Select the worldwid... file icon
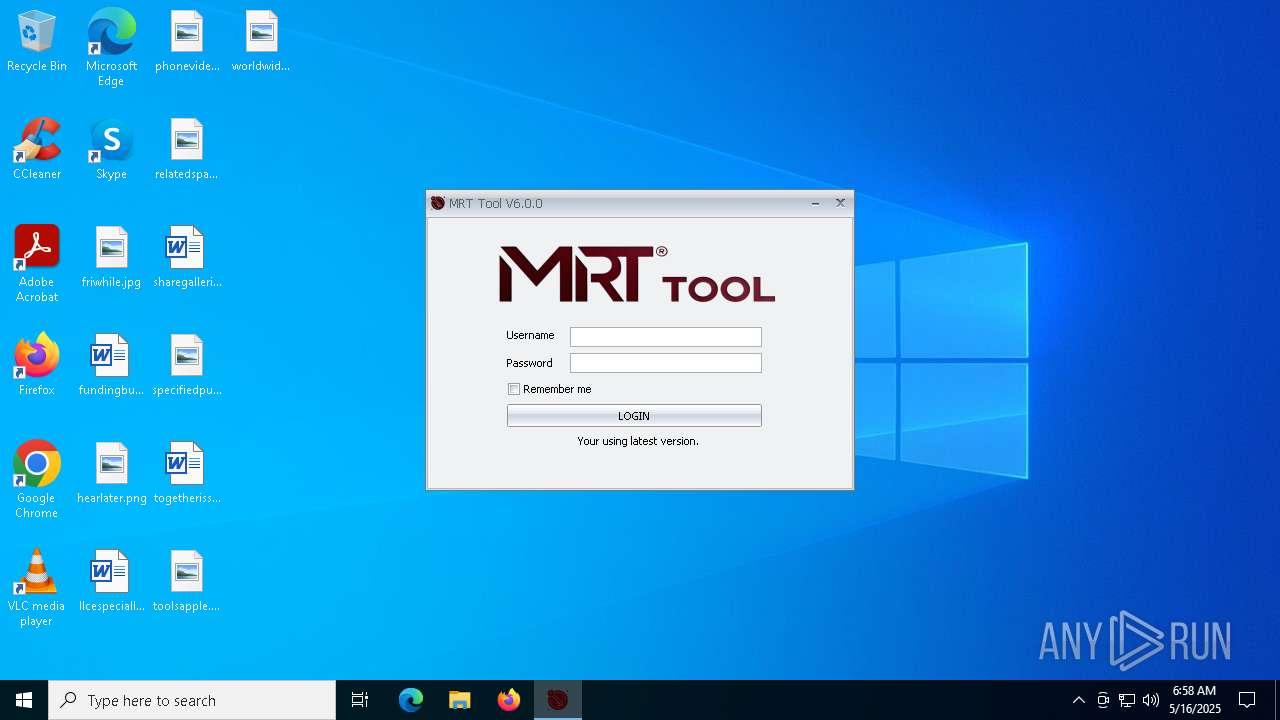 [261, 42]
